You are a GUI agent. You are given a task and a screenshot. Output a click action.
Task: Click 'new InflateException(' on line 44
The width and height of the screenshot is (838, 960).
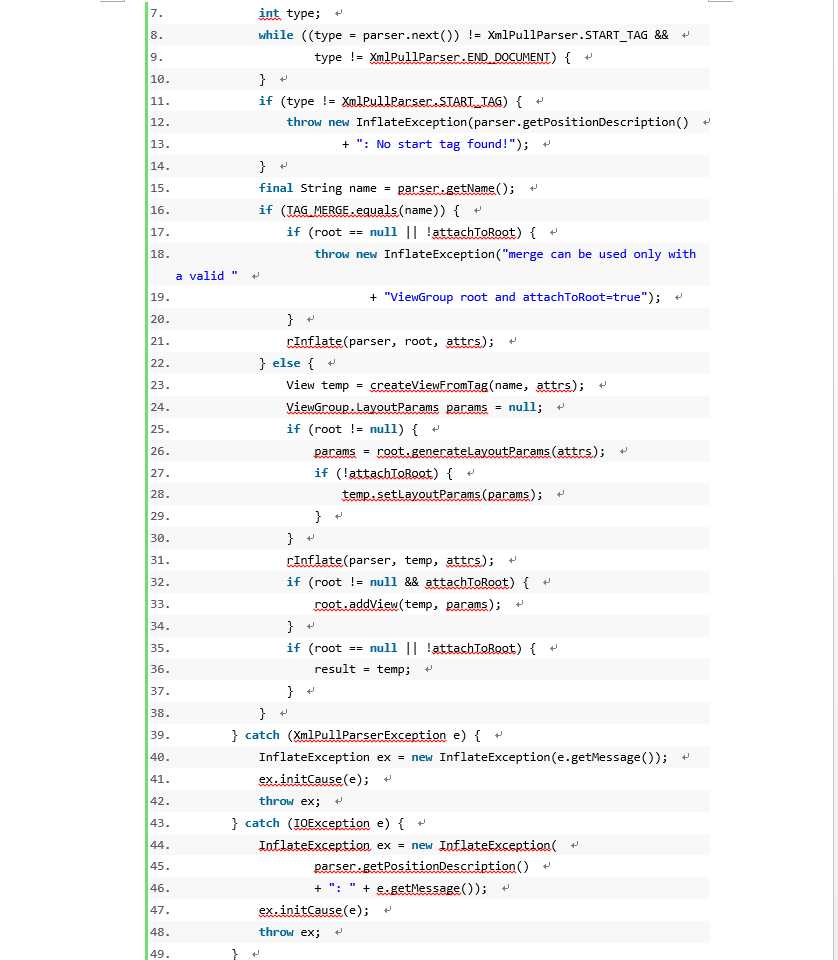pos(484,846)
